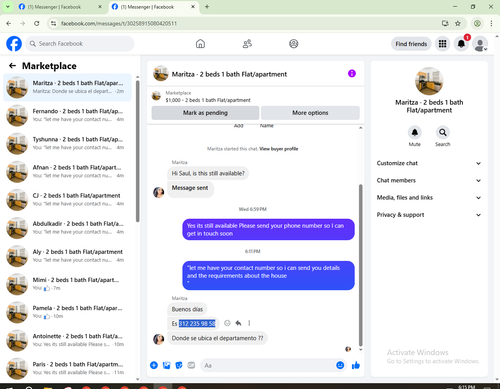This screenshot has height=389, width=500.
Task: Click the "Buenos dias" message bubble
Action: (187, 309)
